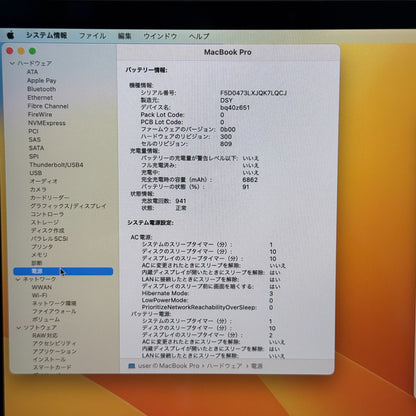Select パラレルSCSI in the sidebar
The height and width of the screenshot is (416, 416).
(49, 239)
